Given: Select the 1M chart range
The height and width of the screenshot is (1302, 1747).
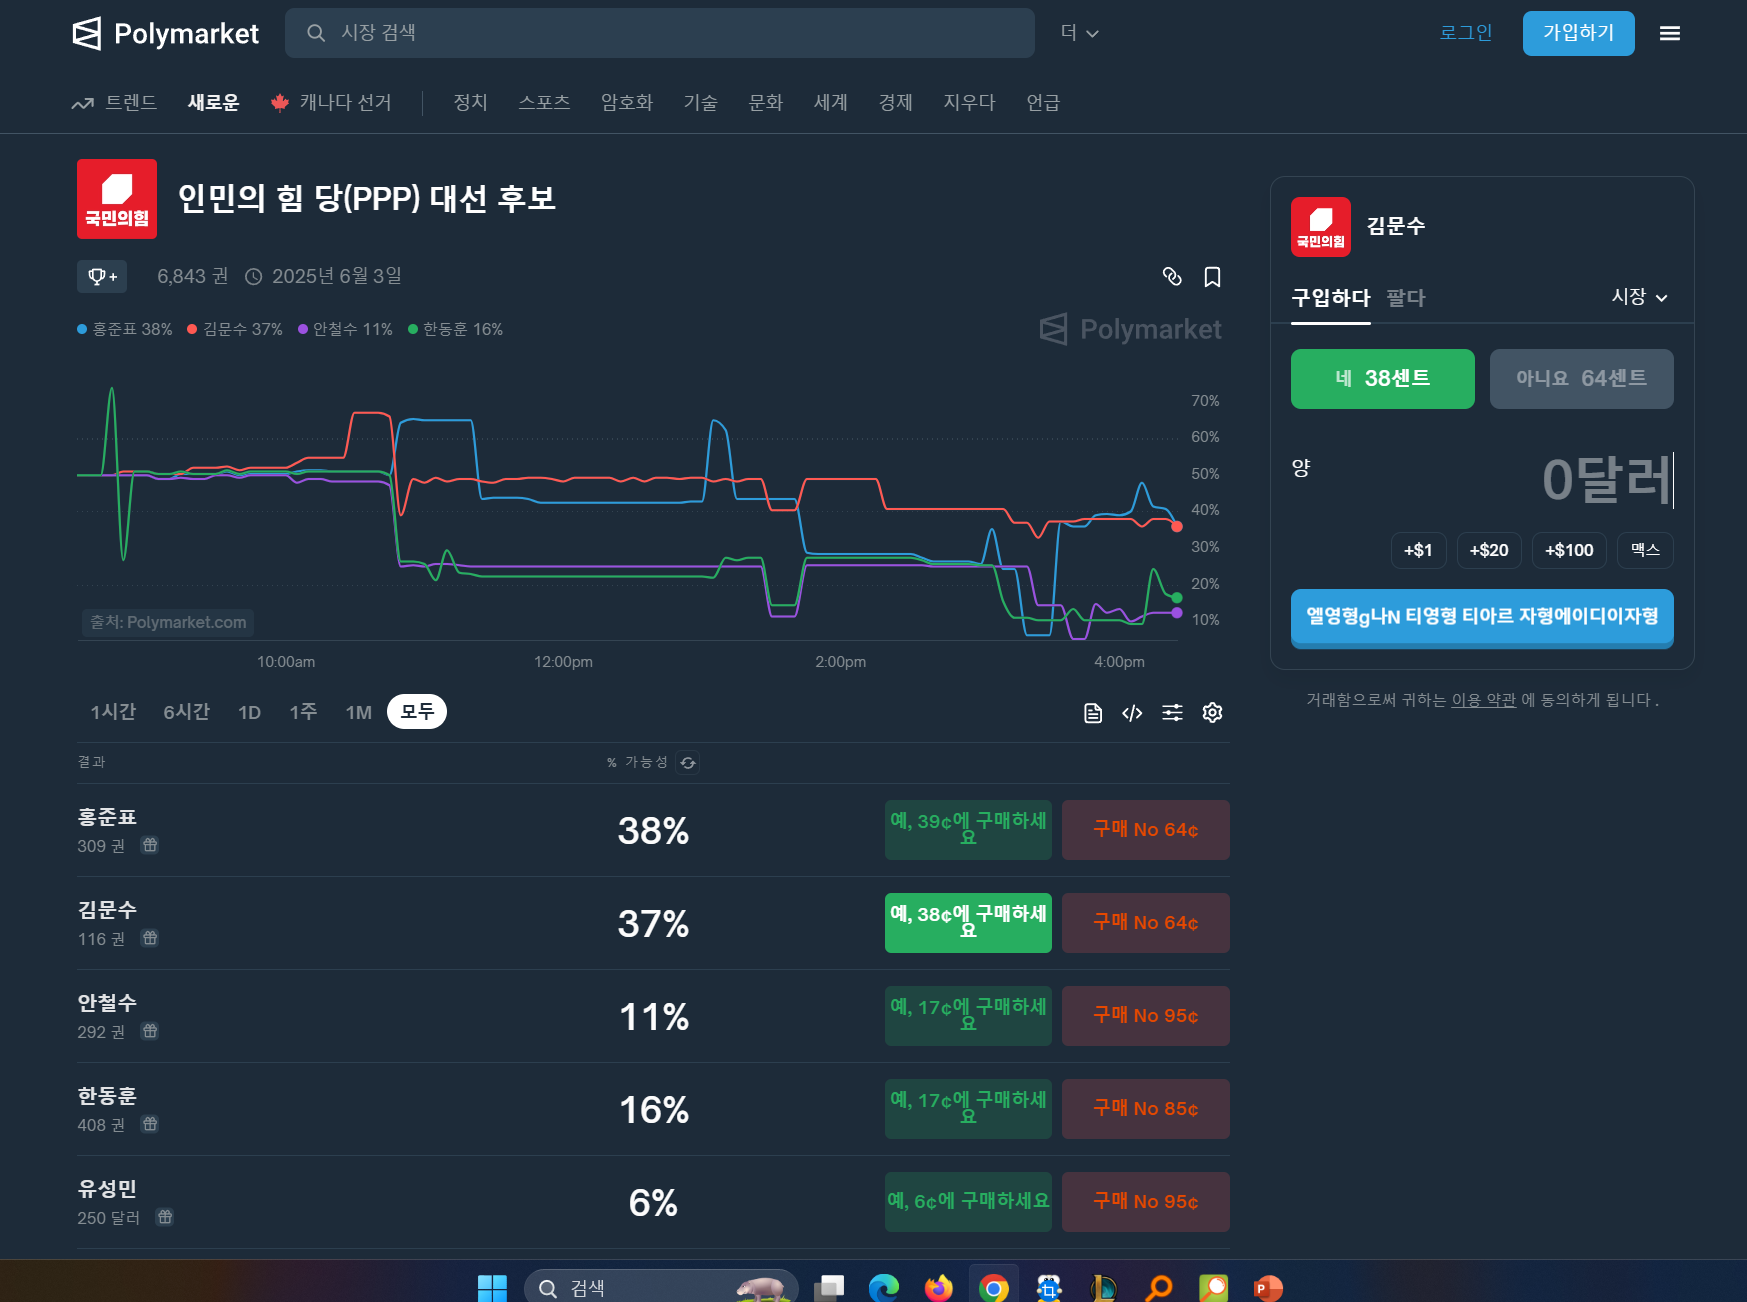Looking at the screenshot, I should point(358,712).
